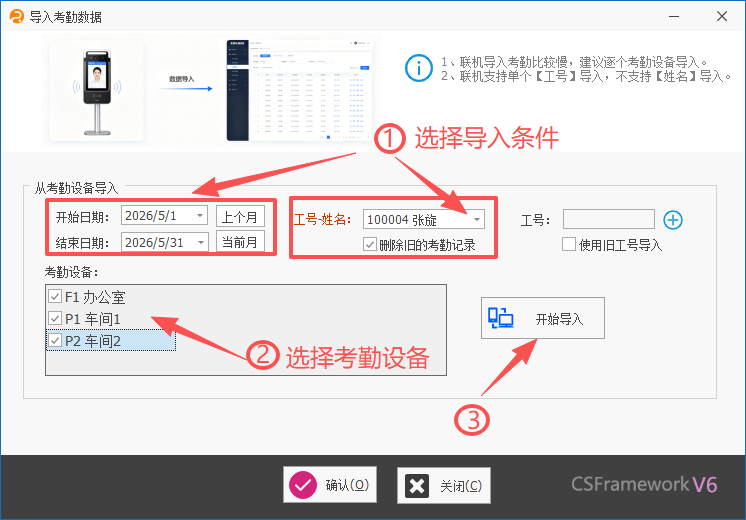Enable the 使用旧工号导入 checkbox
The width and height of the screenshot is (746, 520).
point(569,245)
